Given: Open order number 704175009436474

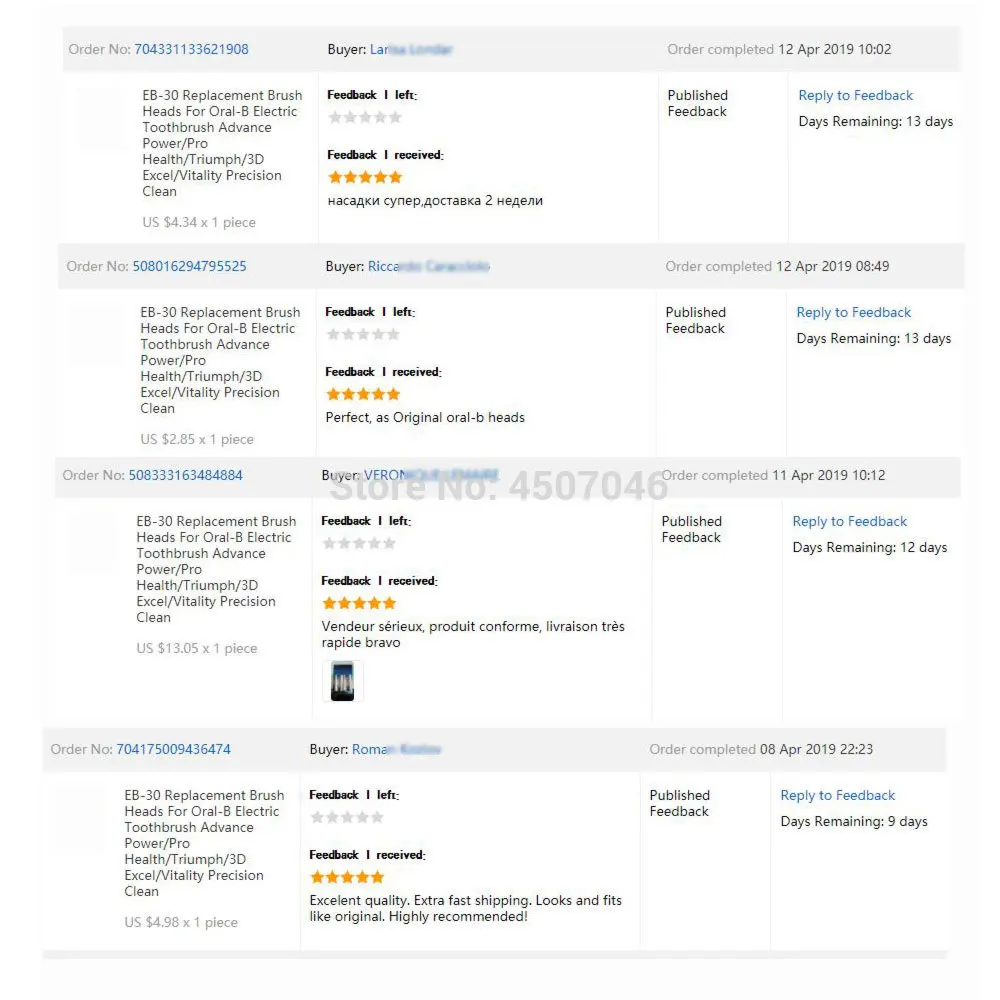Looking at the screenshot, I should pyautogui.click(x=173, y=749).
